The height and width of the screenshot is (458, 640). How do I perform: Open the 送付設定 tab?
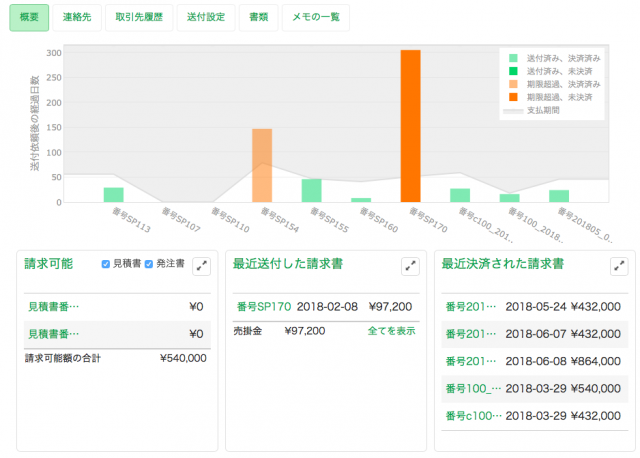pyautogui.click(x=206, y=18)
